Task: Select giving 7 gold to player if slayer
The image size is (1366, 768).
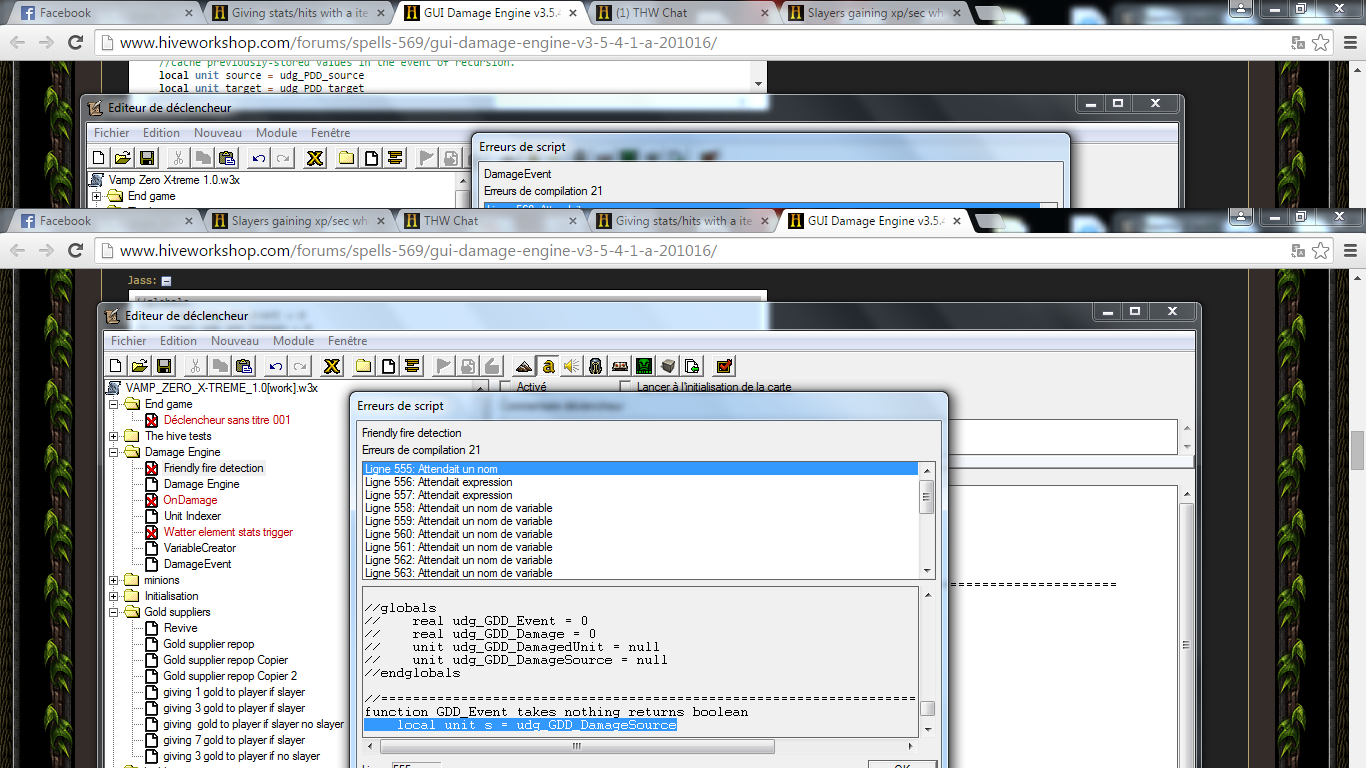Action: (x=234, y=740)
